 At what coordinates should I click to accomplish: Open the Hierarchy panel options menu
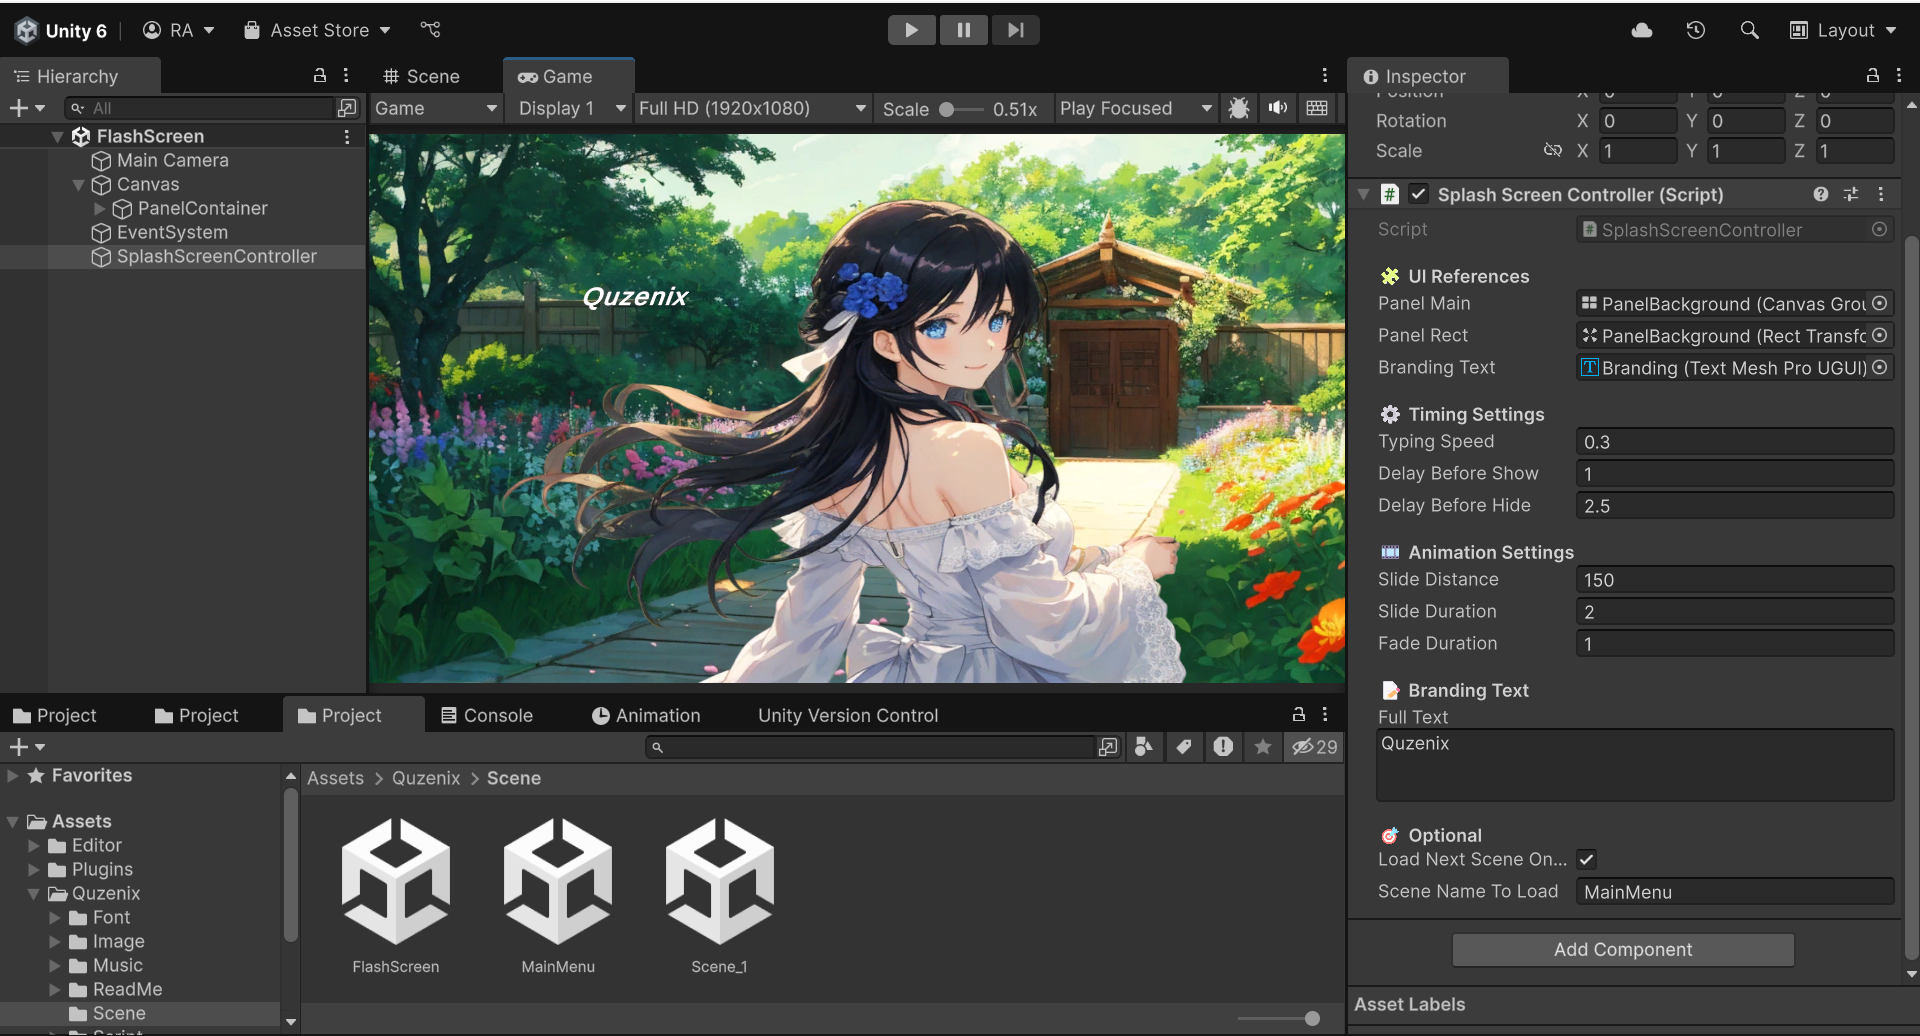[346, 75]
